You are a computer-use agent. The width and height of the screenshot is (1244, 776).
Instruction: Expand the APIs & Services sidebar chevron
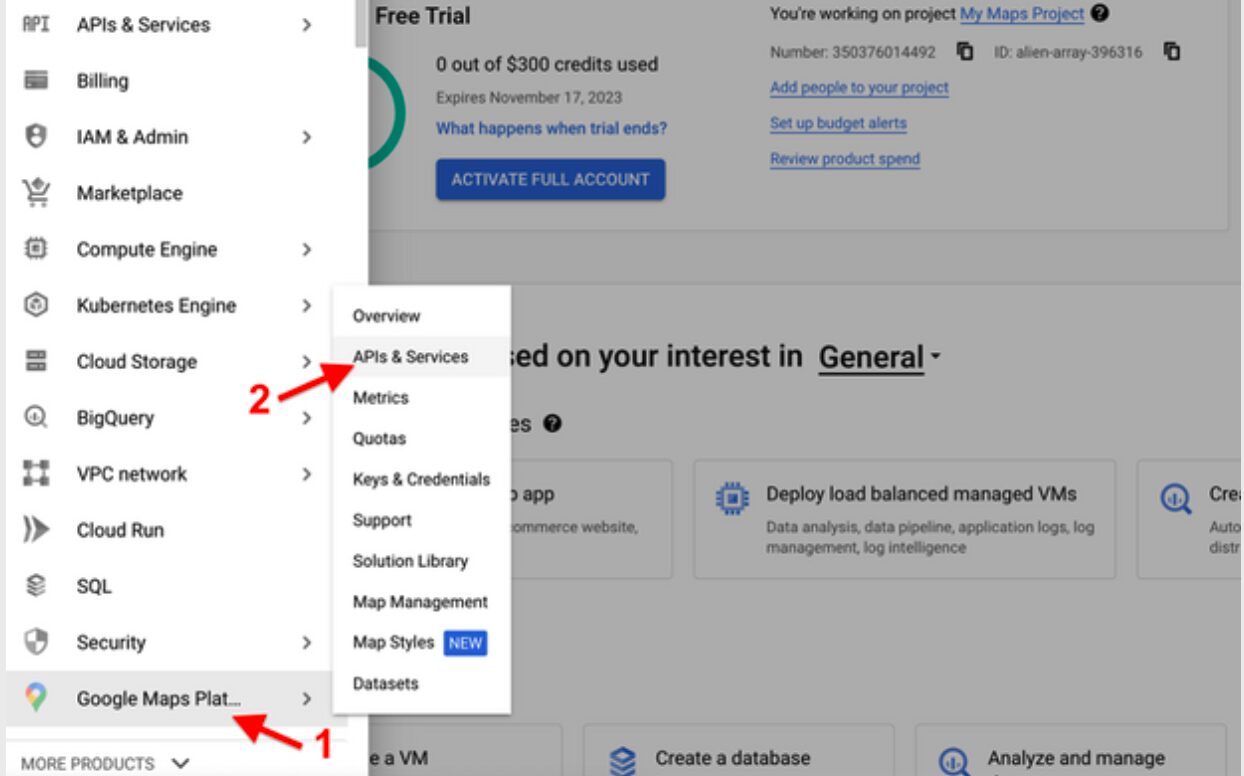click(x=307, y=25)
